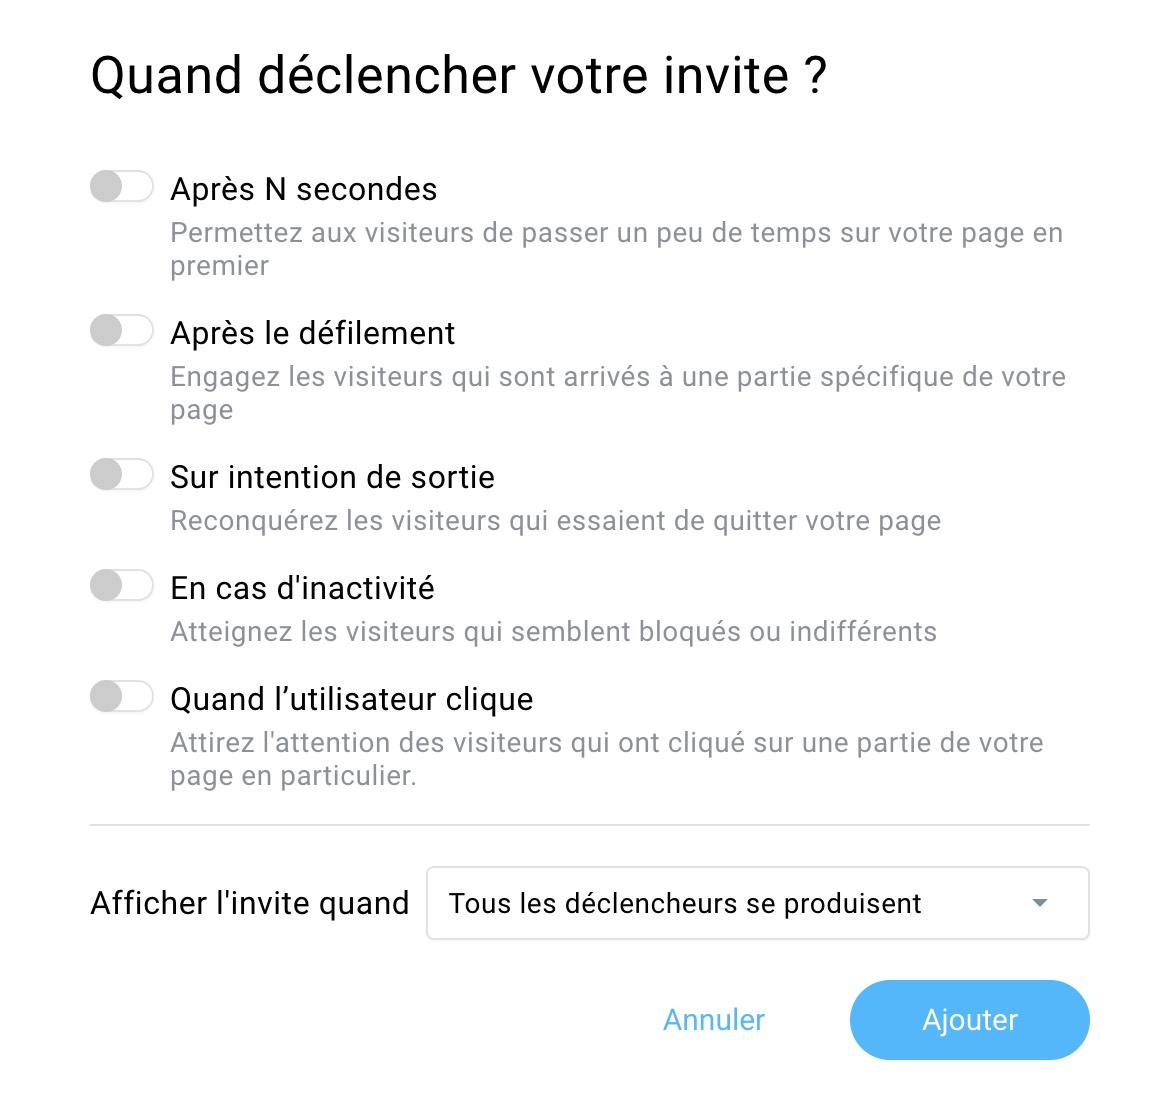Click the "Sur intention de sortie" label
The width and height of the screenshot is (1176, 1094).
332,477
